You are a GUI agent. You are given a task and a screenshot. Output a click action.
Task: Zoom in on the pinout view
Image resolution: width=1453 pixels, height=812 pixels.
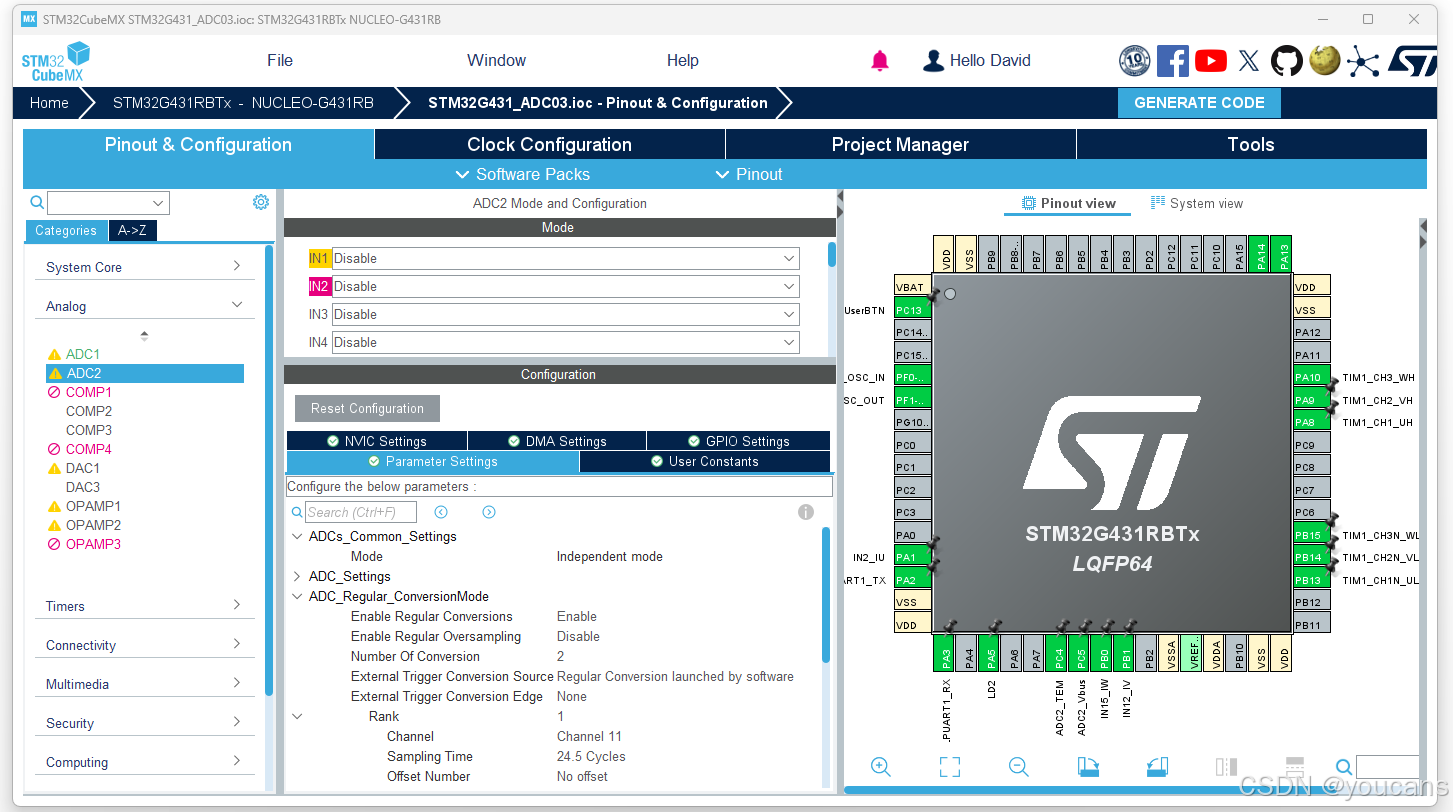(x=881, y=767)
